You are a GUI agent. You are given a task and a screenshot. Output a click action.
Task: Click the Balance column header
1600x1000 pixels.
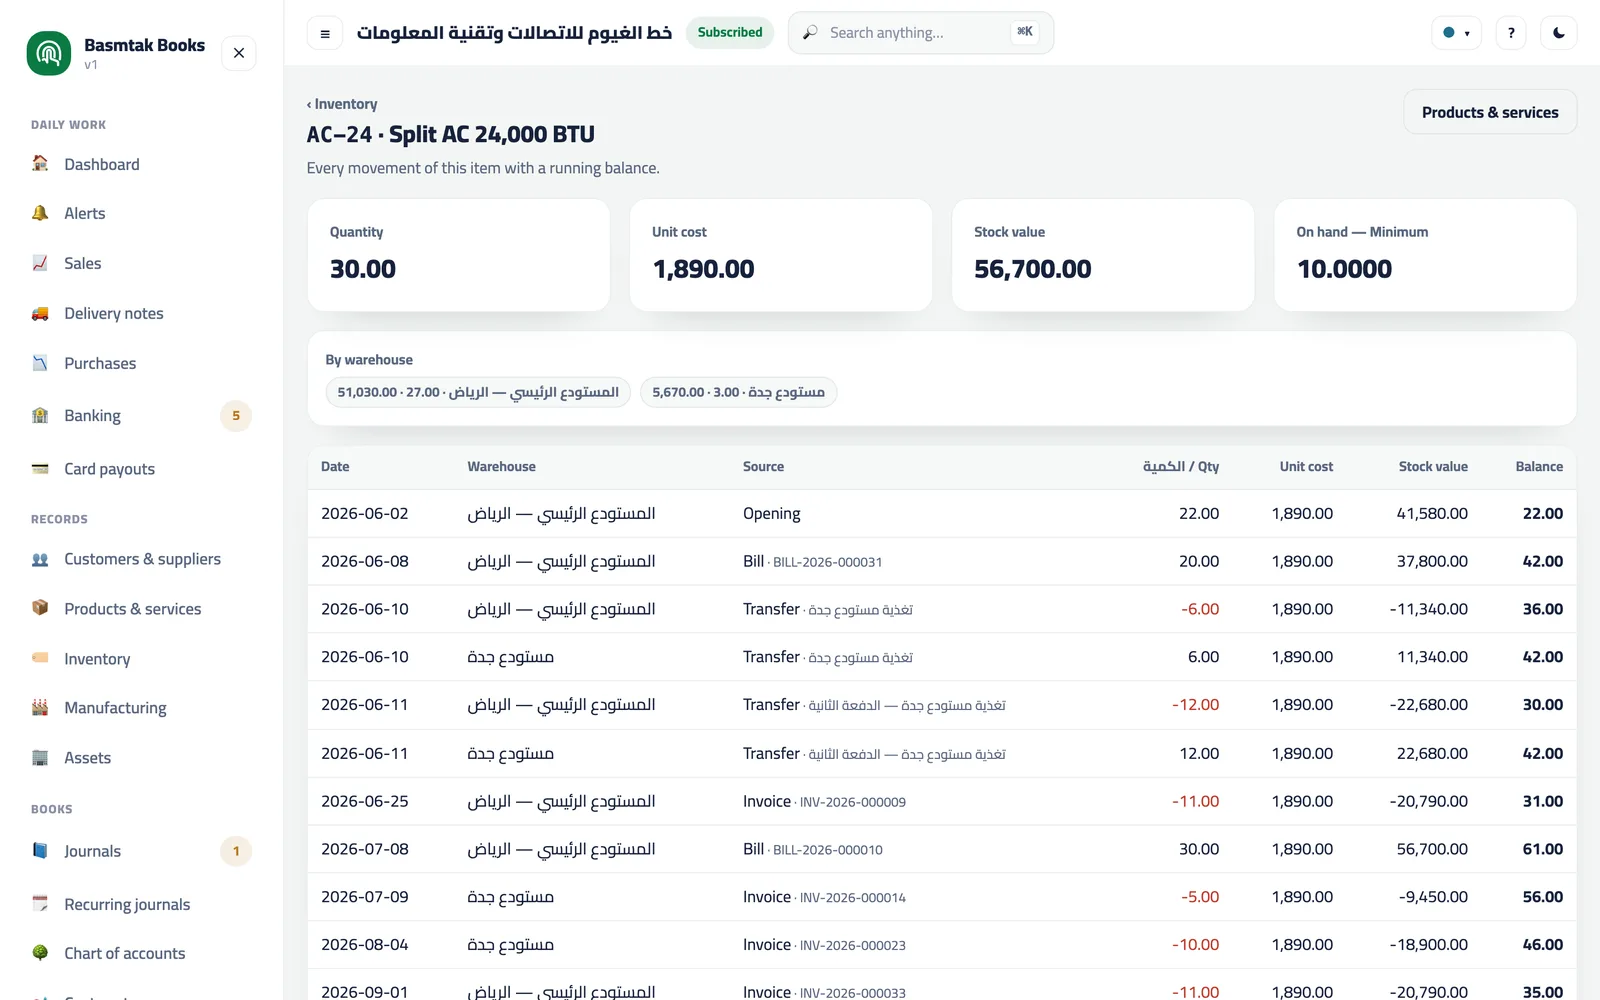(1539, 466)
